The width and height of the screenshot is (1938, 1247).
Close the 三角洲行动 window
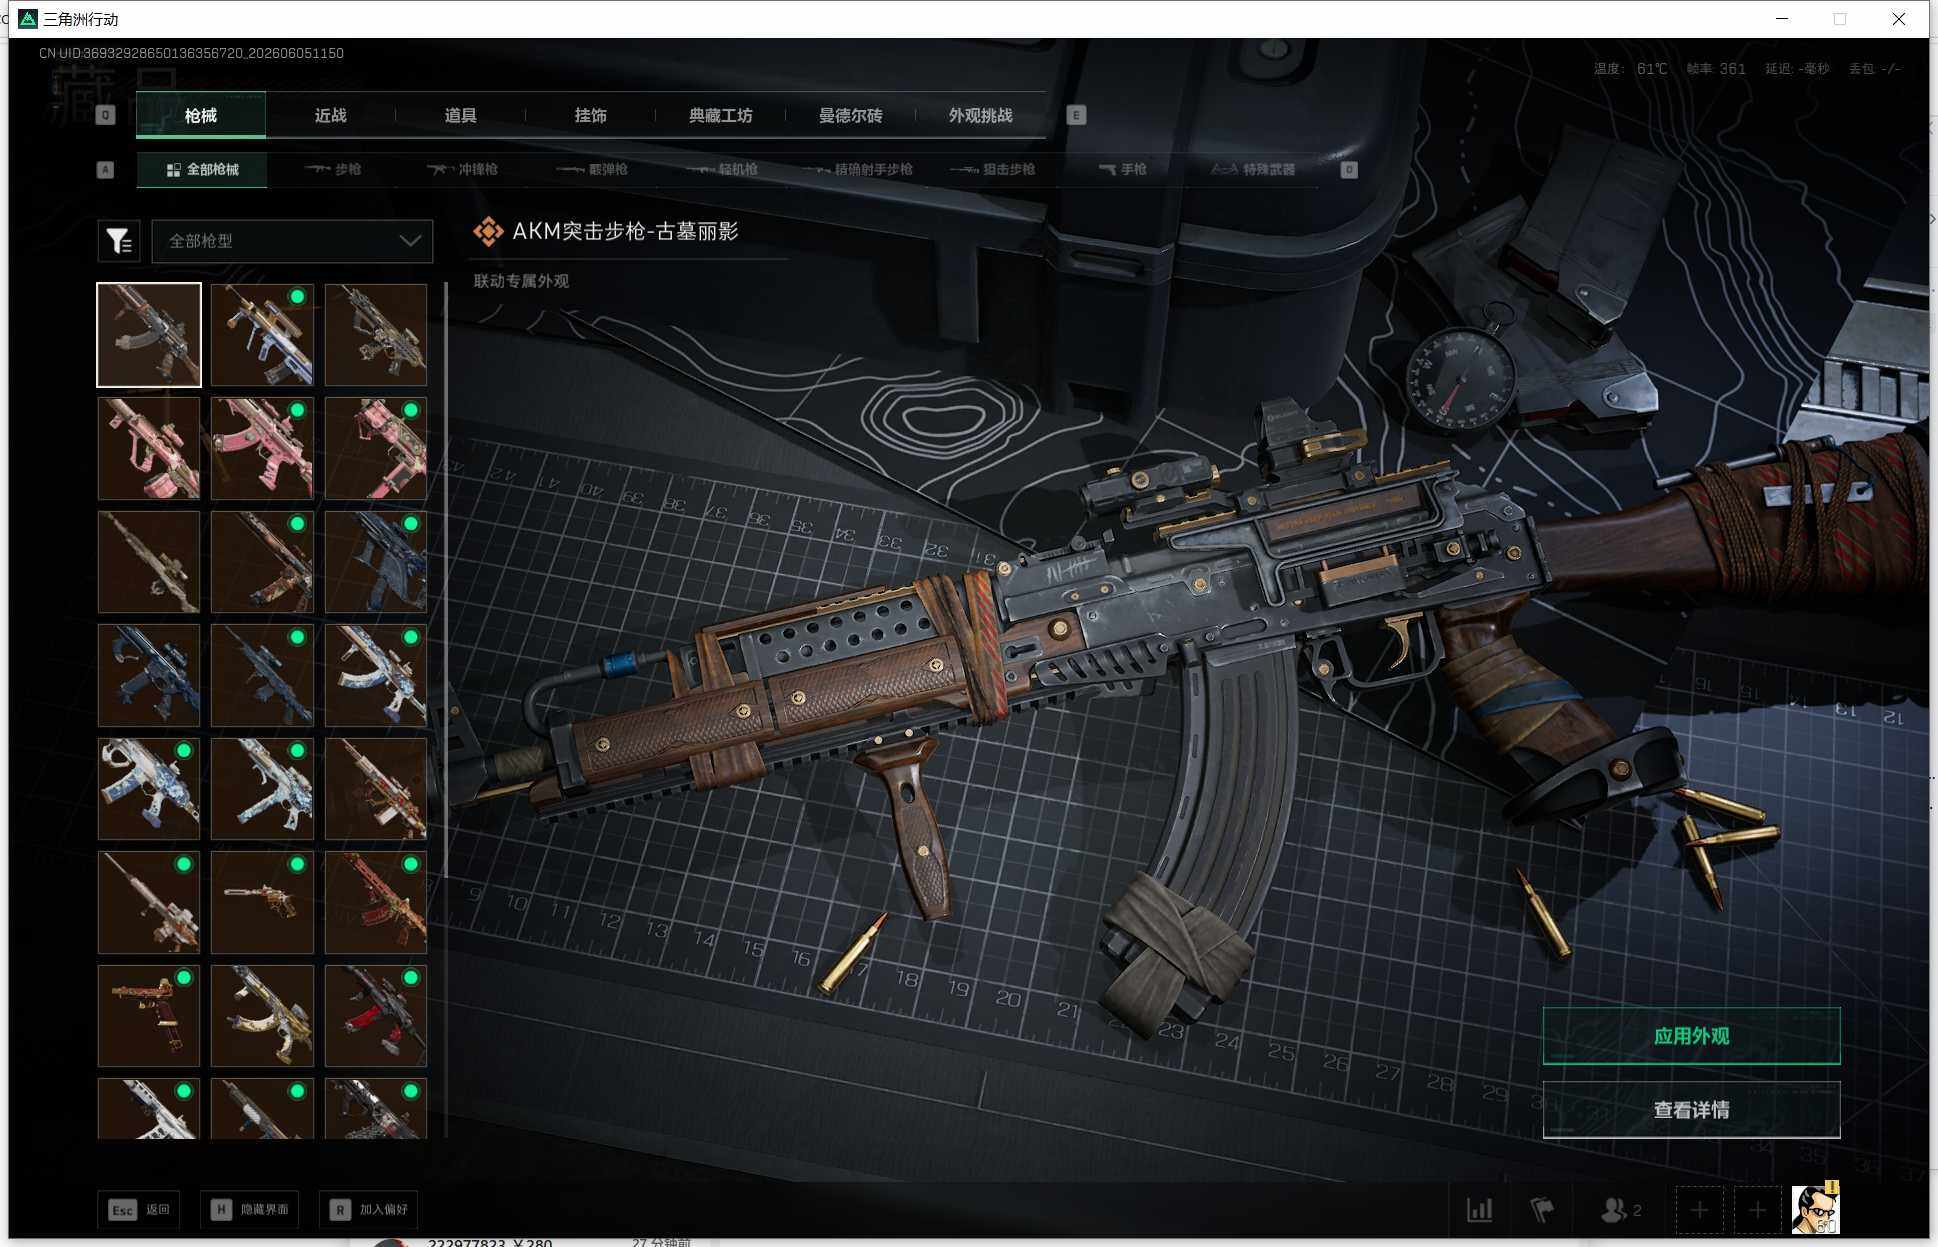point(1899,19)
